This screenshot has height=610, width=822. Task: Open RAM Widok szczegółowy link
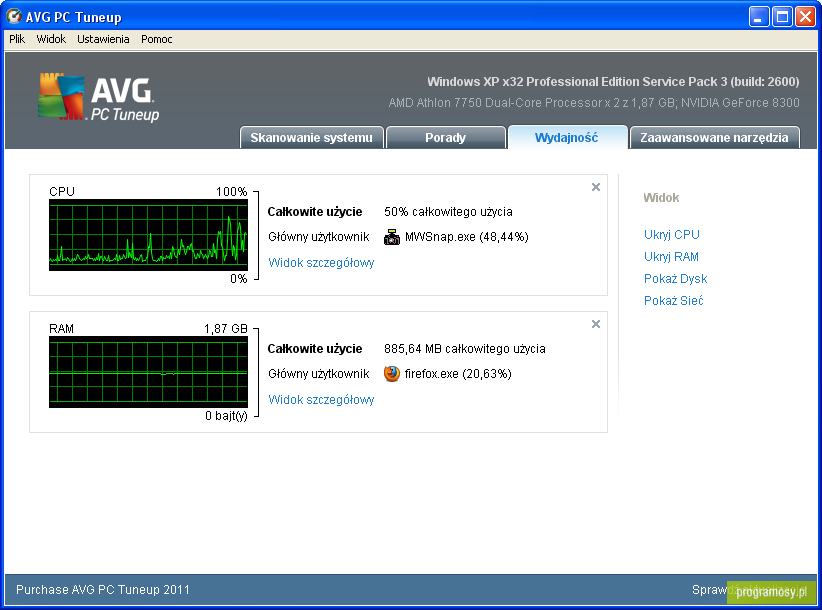click(321, 399)
